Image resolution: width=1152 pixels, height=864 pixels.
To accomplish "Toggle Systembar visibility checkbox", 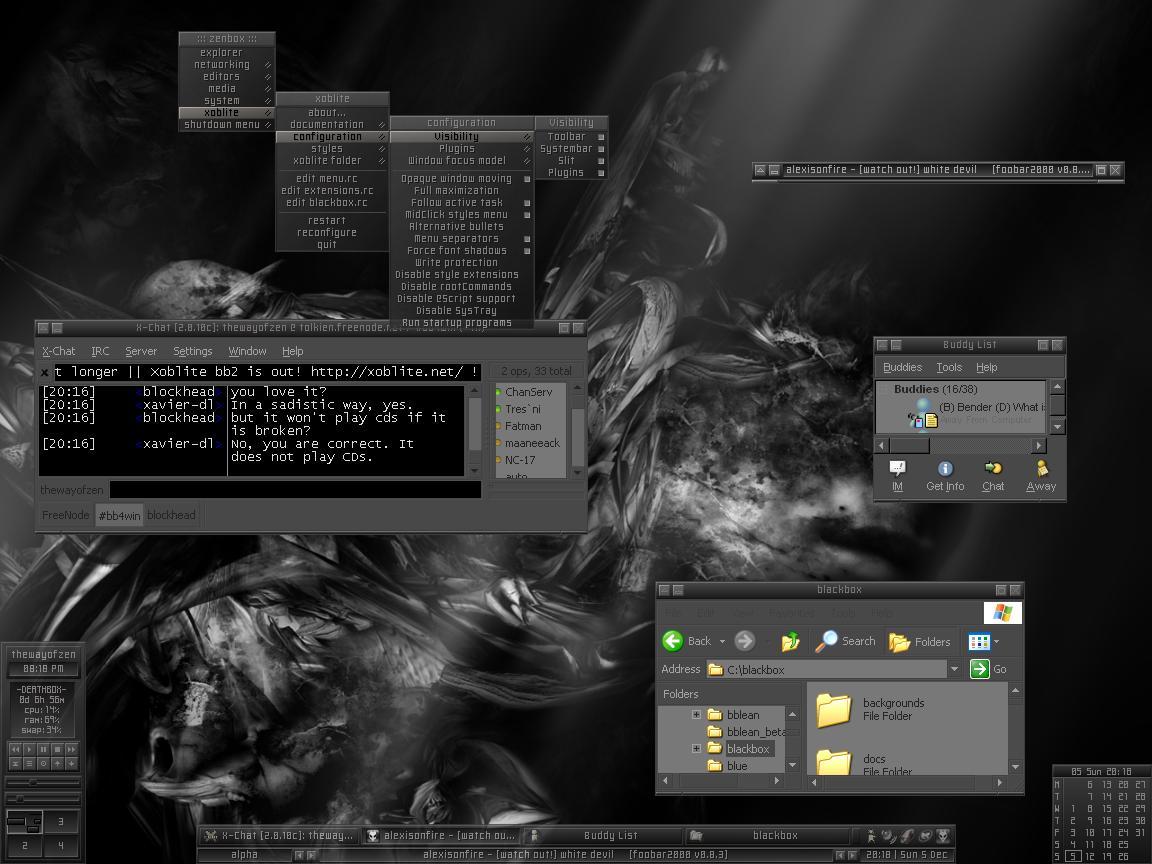I will 601,148.
